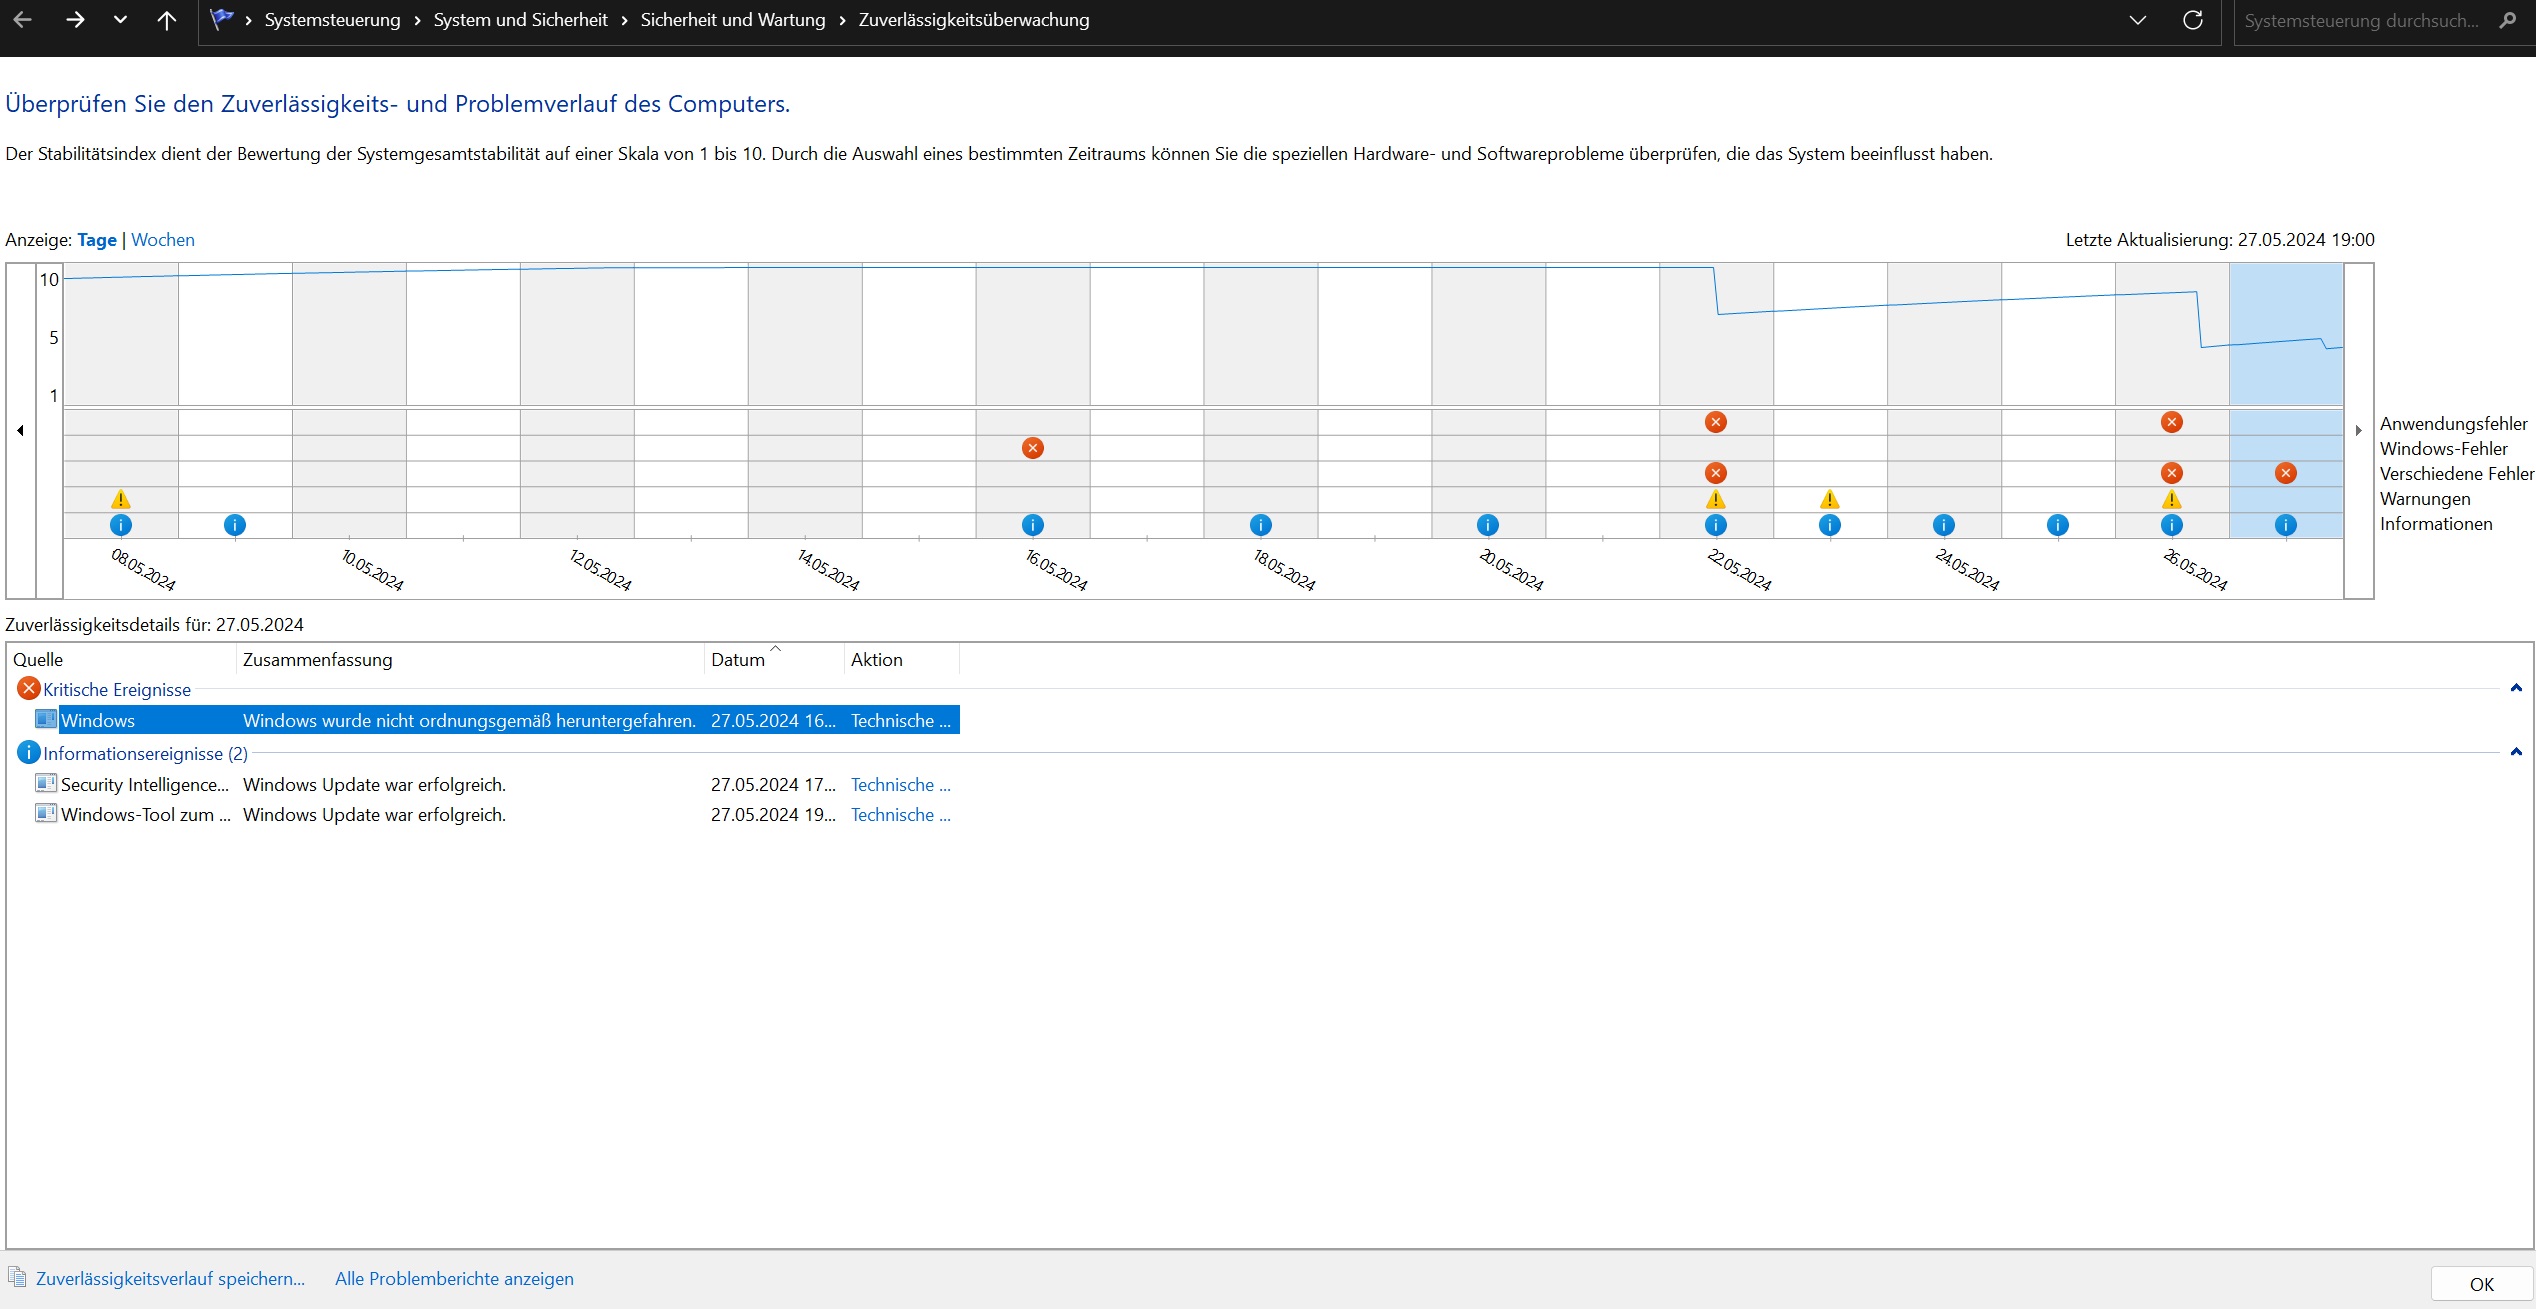Go forward with the forward arrow

(75, 20)
